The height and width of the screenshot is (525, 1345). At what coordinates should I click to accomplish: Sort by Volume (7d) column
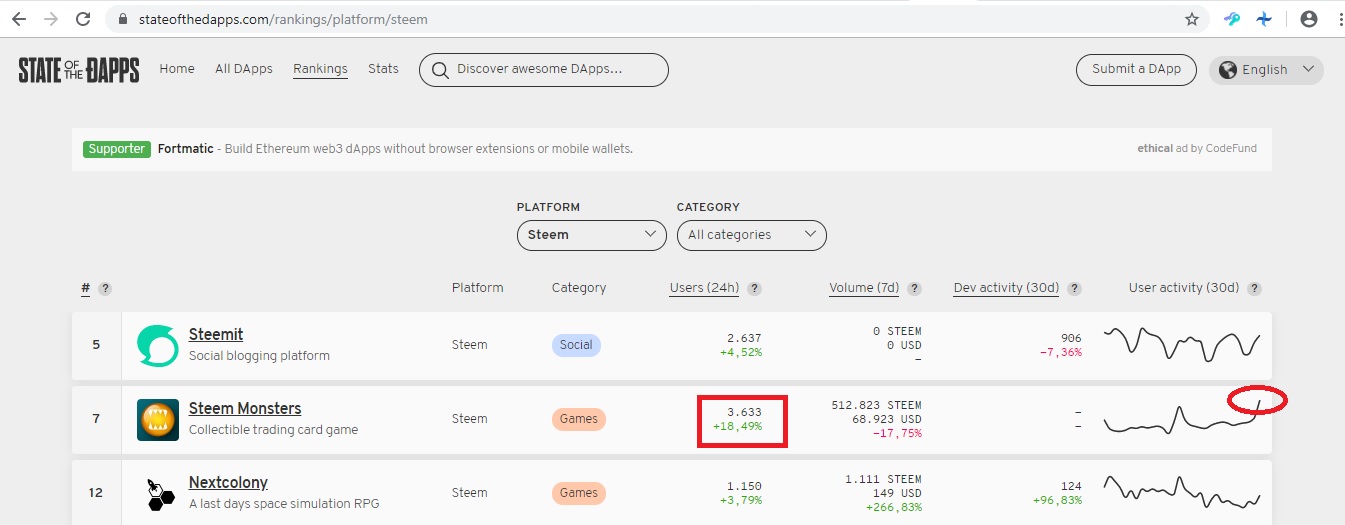(864, 288)
